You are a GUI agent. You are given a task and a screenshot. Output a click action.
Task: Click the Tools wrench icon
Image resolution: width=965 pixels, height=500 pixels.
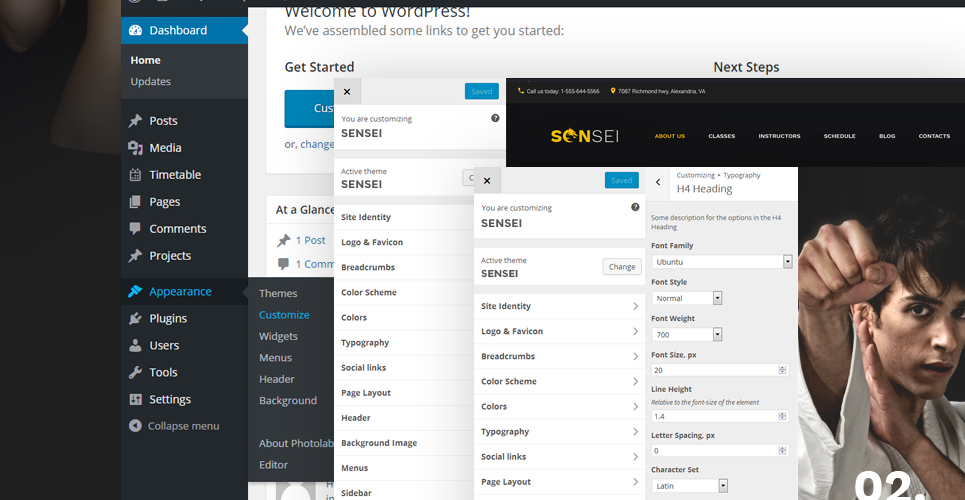135,373
